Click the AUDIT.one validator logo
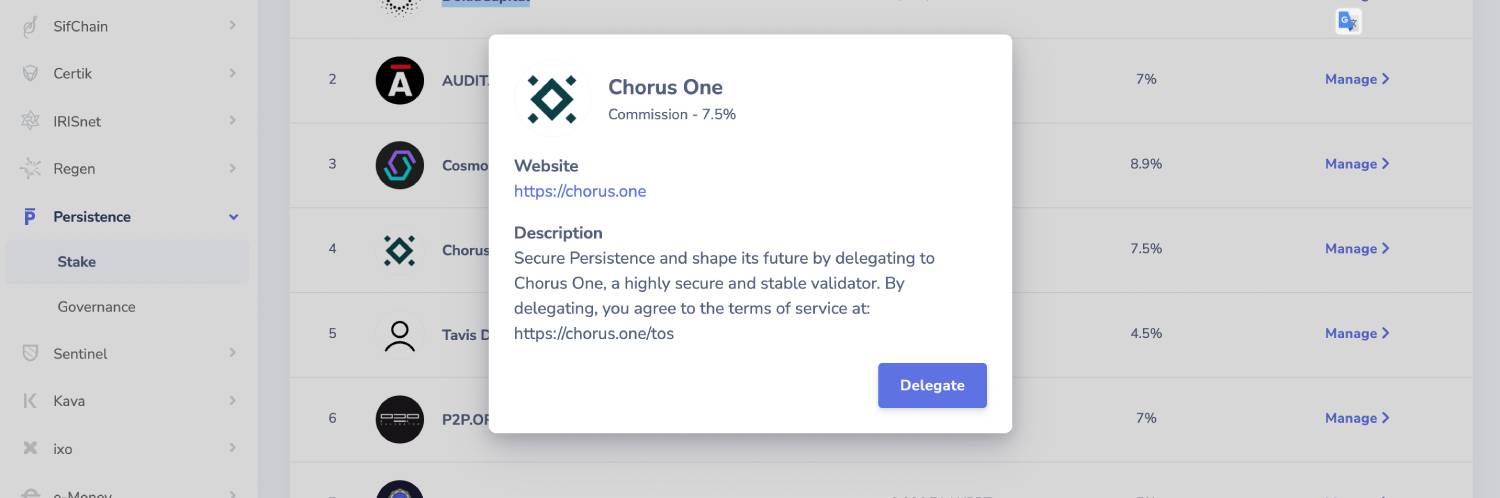This screenshot has width=1500, height=498. click(x=399, y=80)
